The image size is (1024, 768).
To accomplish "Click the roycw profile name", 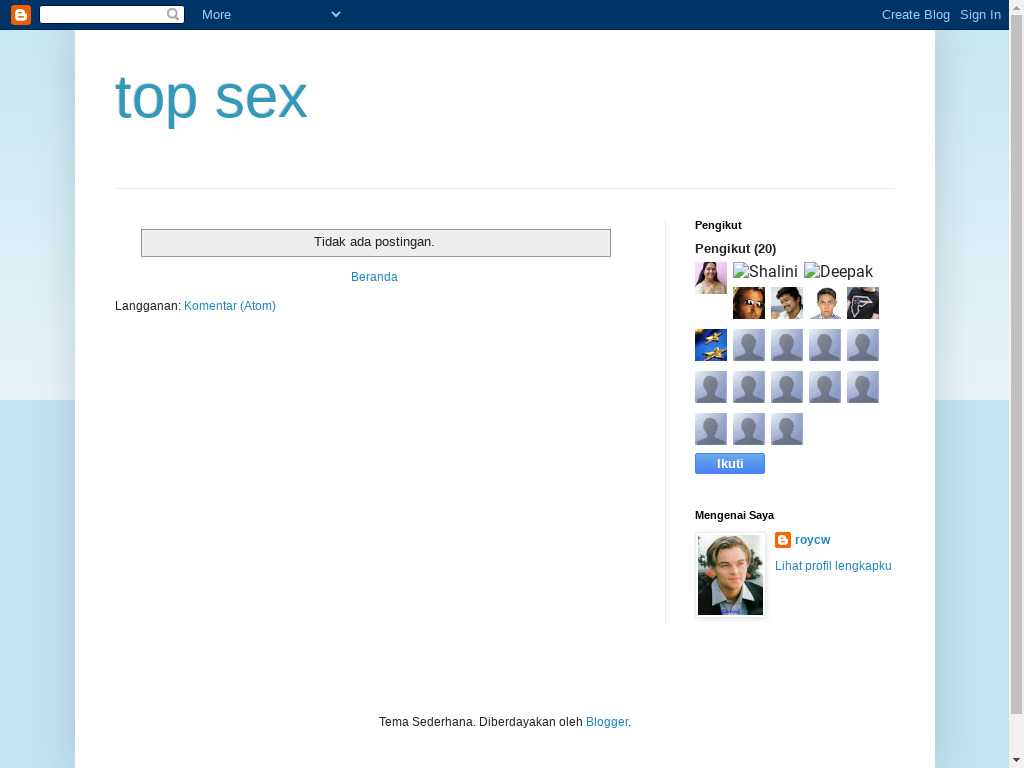I will point(812,540).
